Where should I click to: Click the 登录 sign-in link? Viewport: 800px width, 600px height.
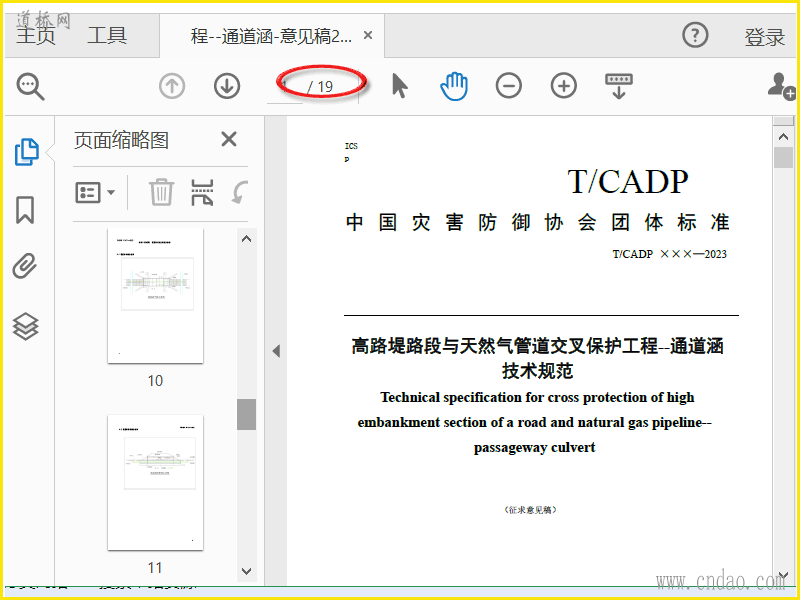(764, 37)
